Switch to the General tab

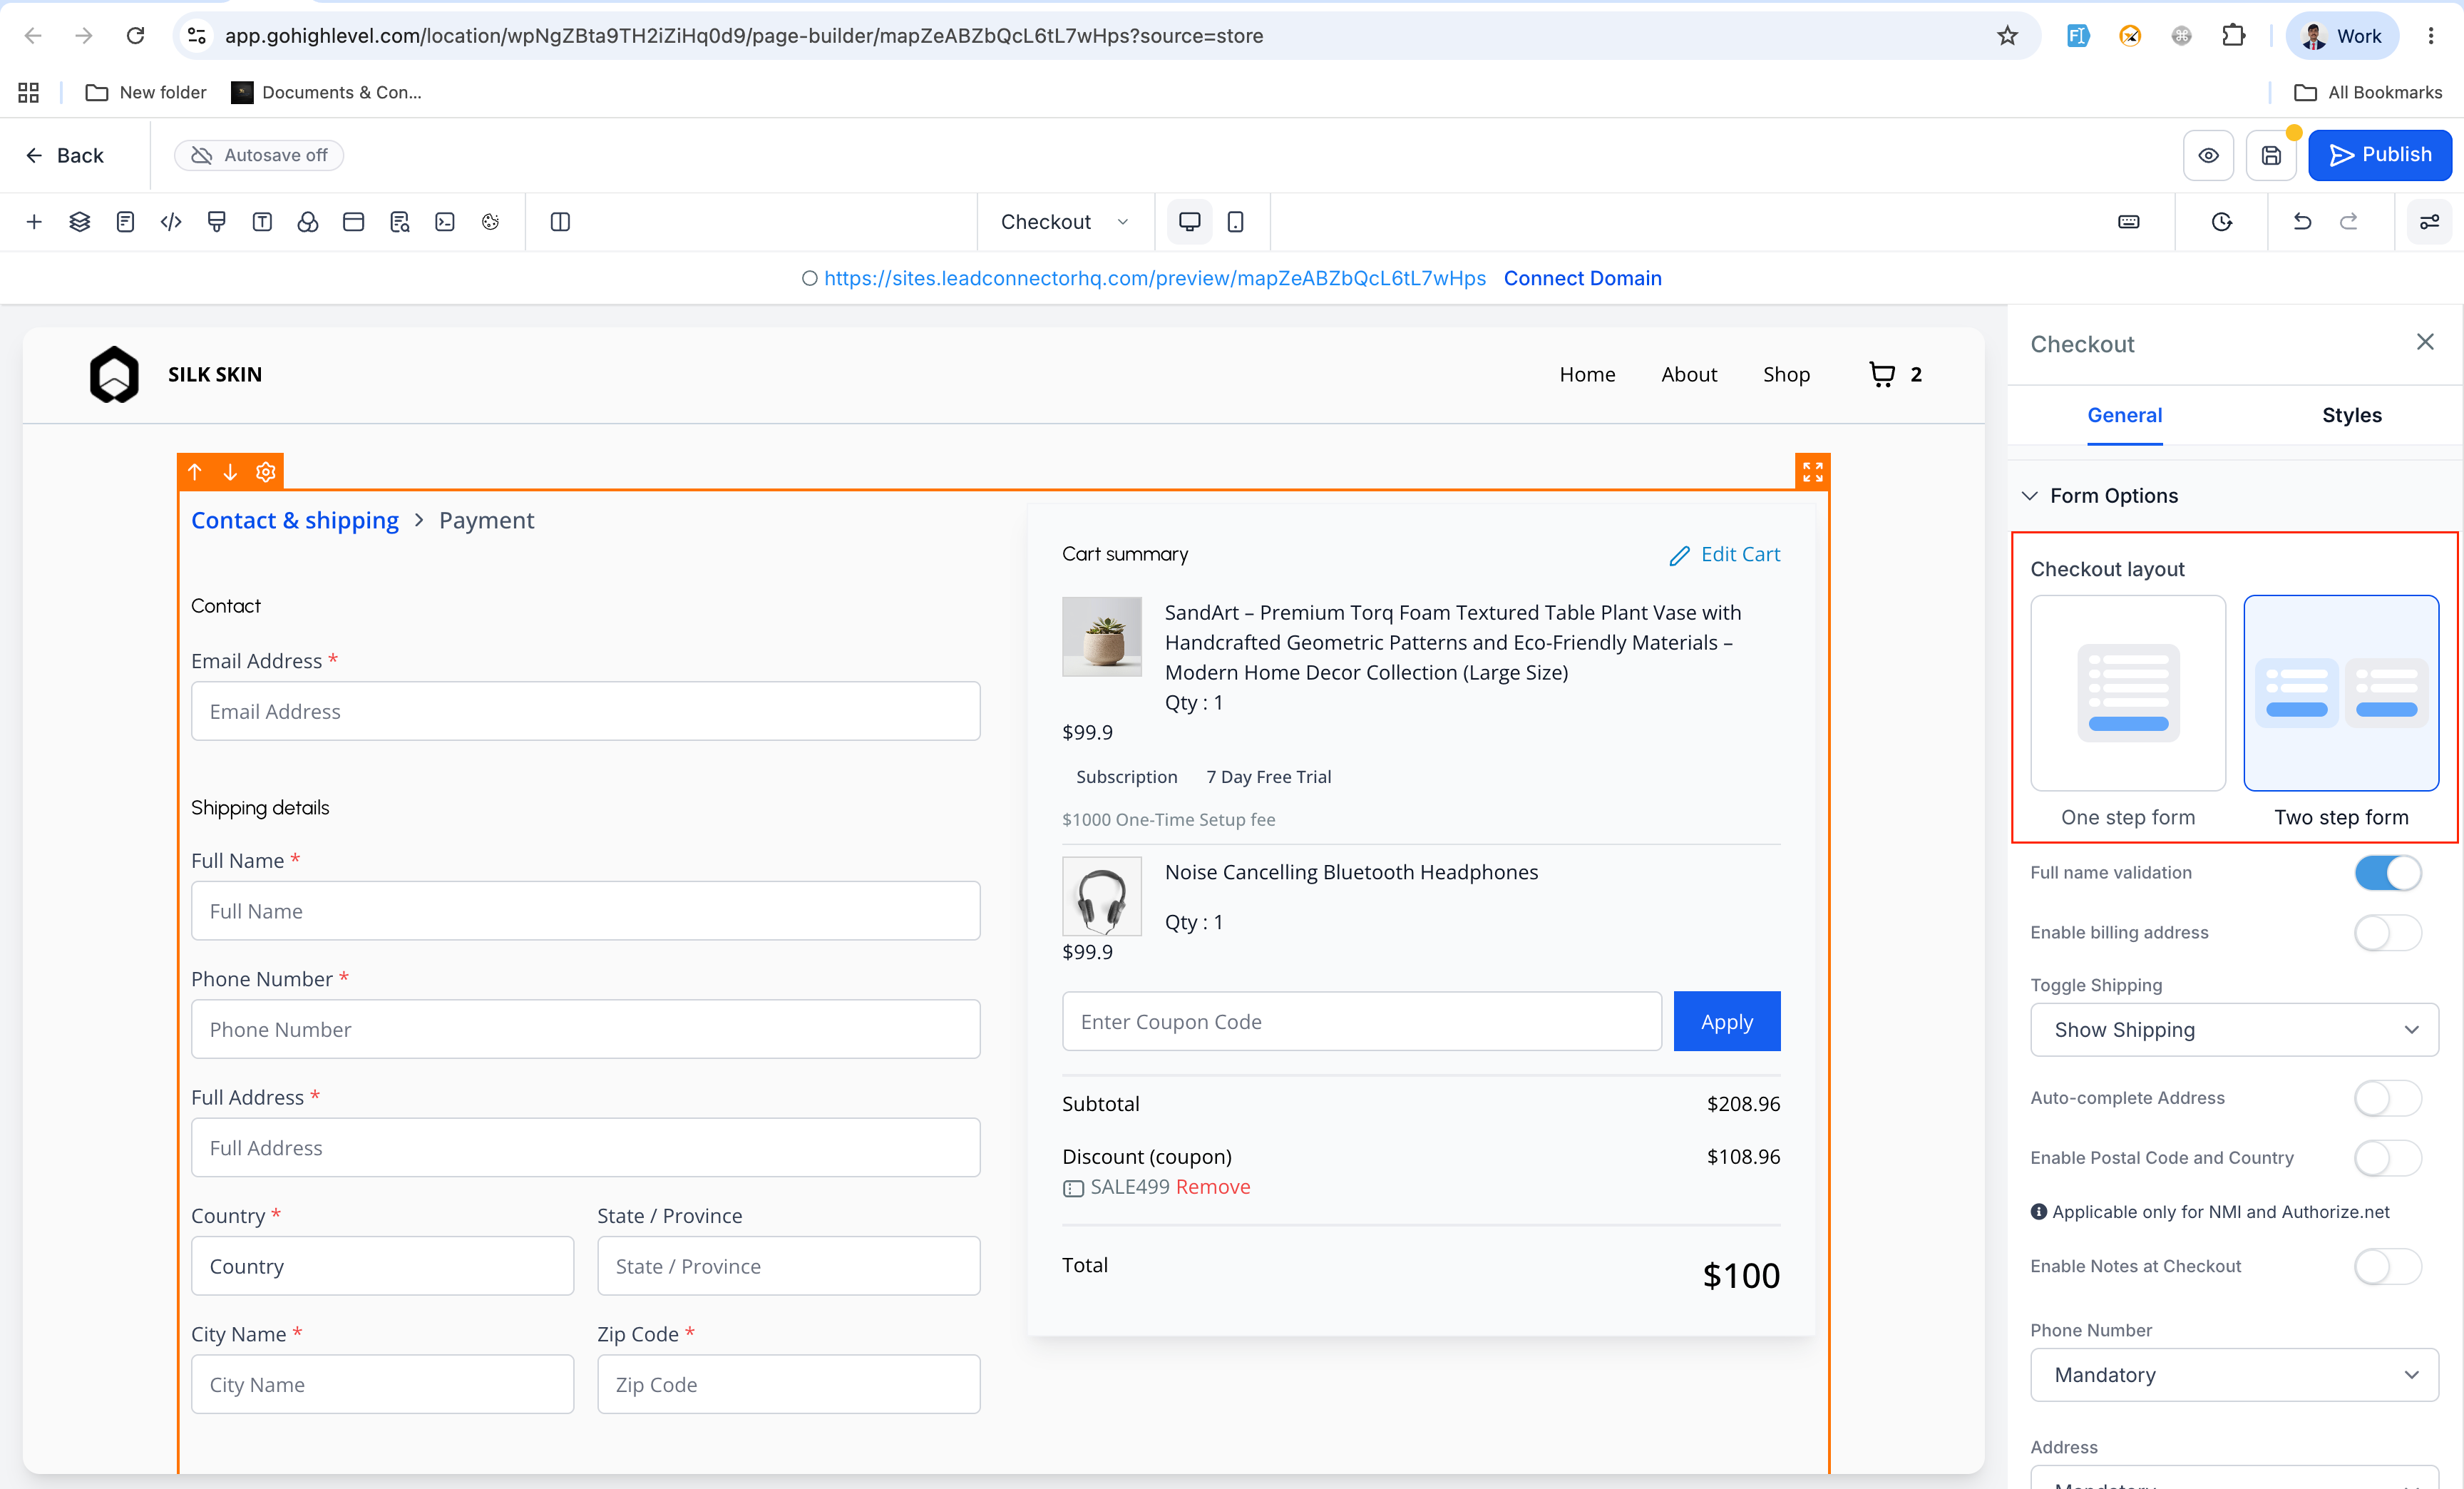[2124, 415]
